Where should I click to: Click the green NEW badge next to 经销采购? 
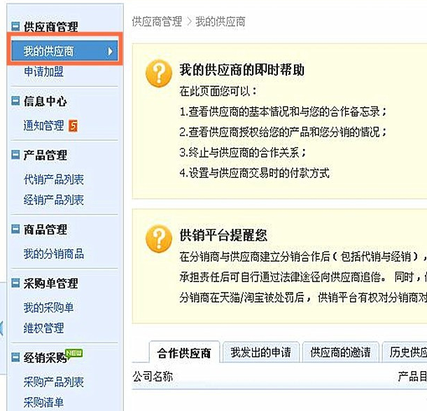74,353
